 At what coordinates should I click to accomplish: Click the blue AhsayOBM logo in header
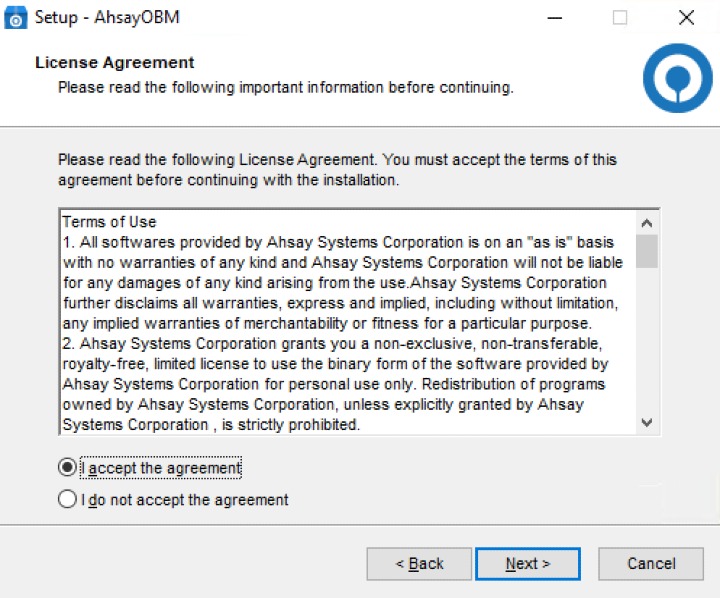677,77
